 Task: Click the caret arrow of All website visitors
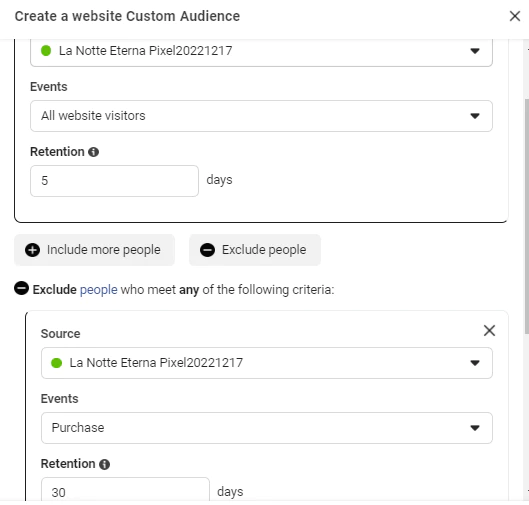(x=475, y=116)
